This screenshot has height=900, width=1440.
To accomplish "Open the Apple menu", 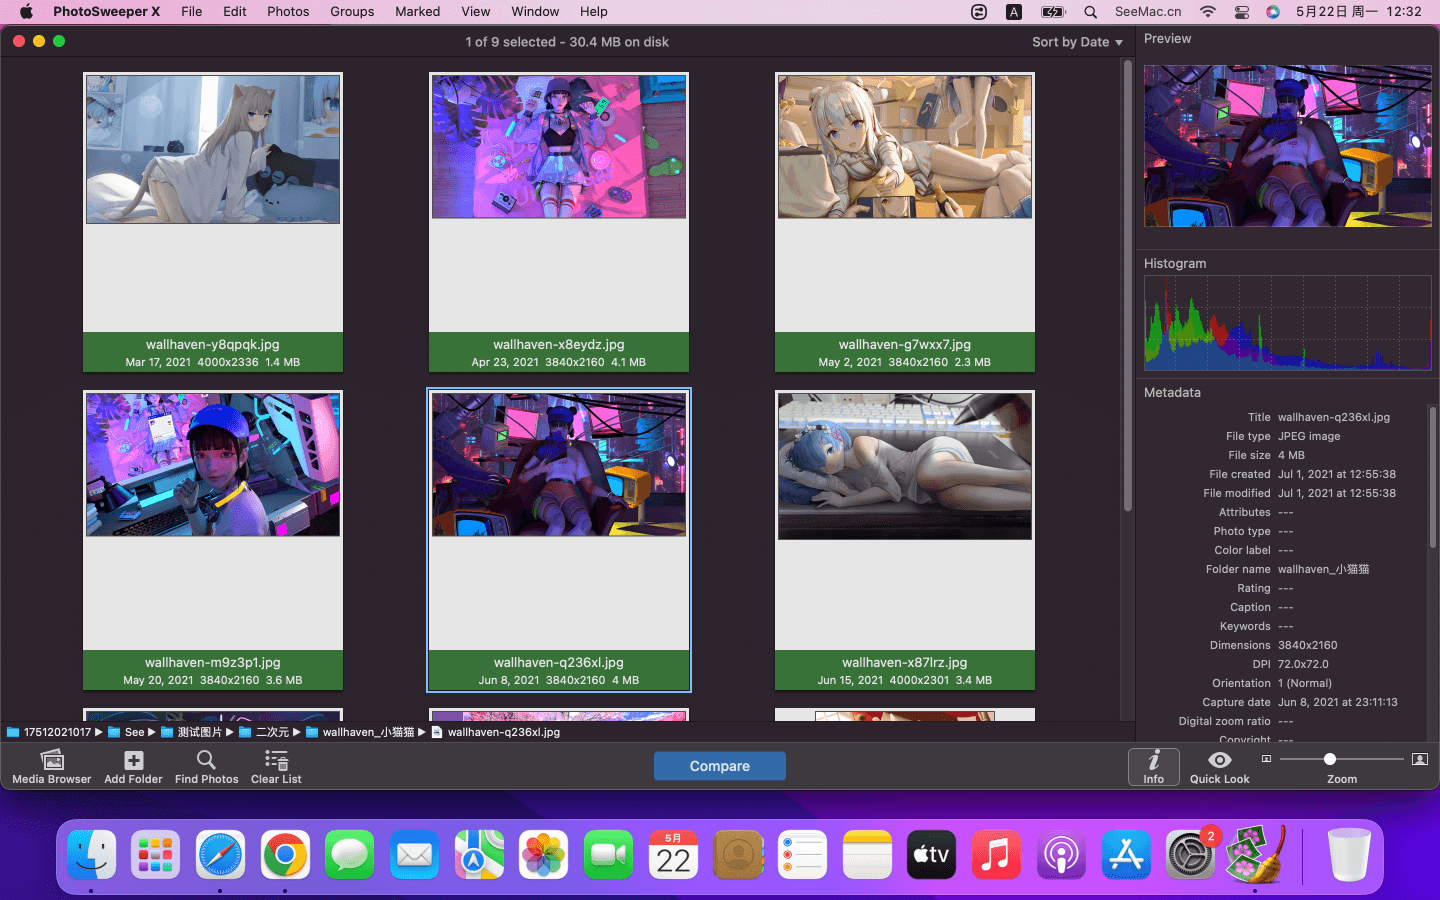I will tap(26, 12).
